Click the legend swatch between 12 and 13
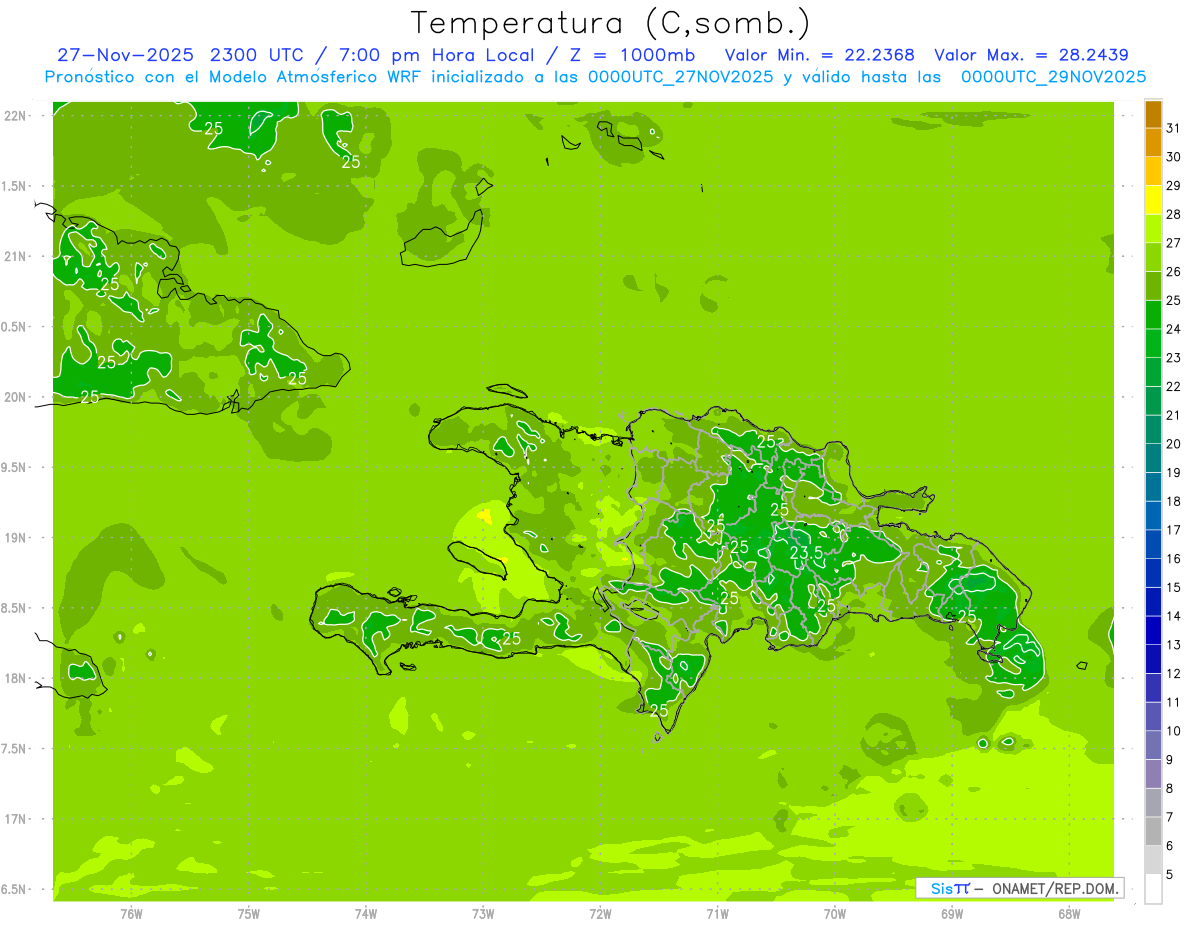Viewport: 1200px width, 927px height. pos(1153,659)
